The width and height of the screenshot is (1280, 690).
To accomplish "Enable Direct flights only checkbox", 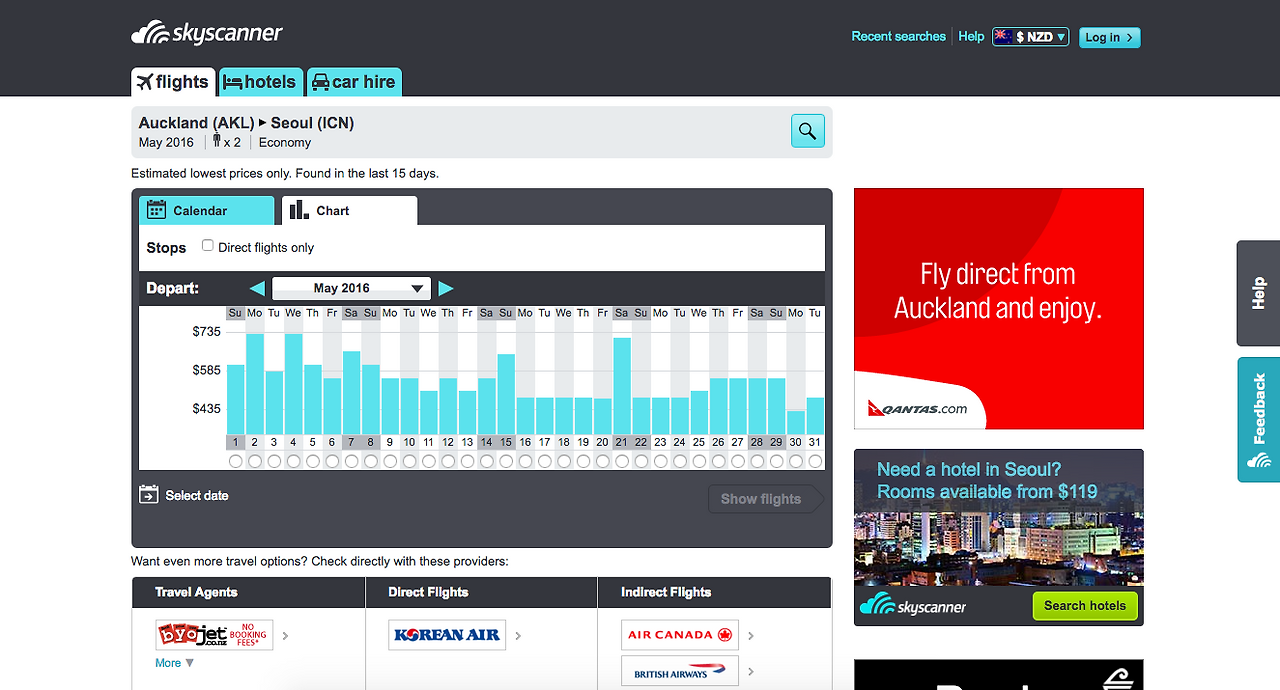I will click(x=208, y=245).
